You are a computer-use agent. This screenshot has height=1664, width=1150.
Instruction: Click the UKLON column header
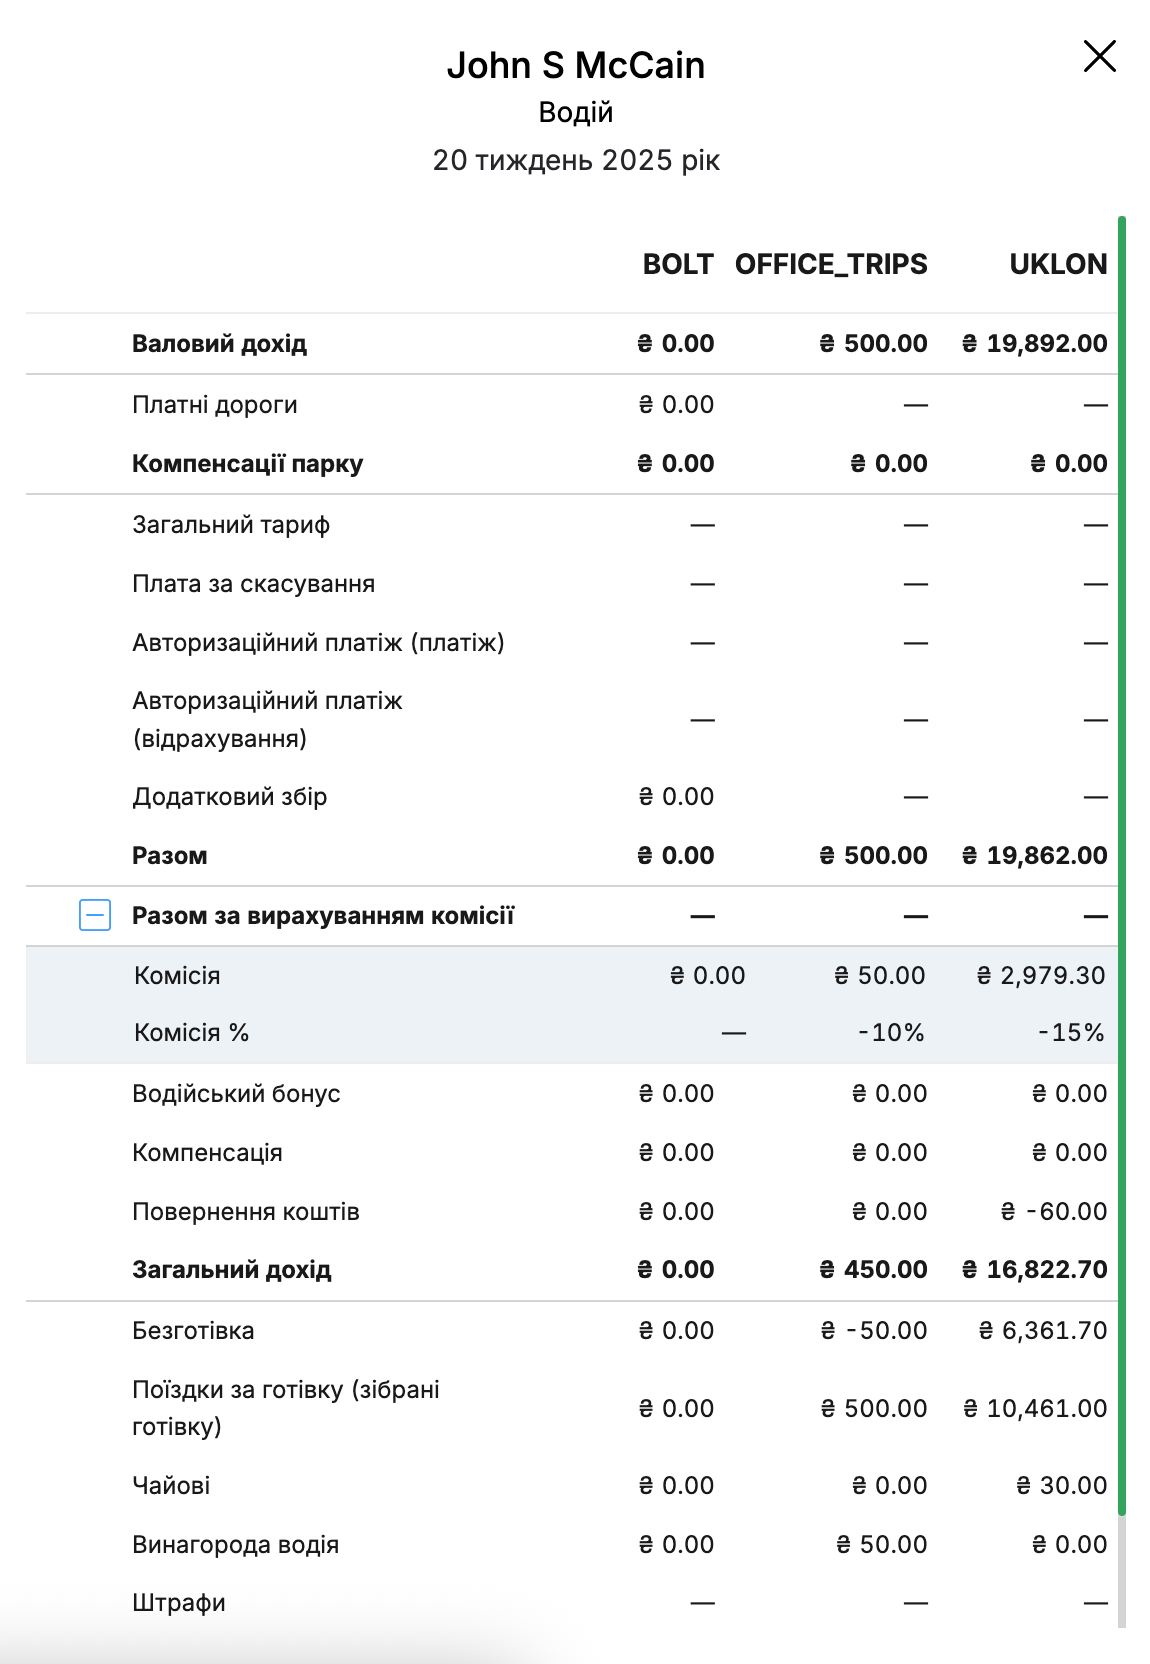coord(1058,264)
